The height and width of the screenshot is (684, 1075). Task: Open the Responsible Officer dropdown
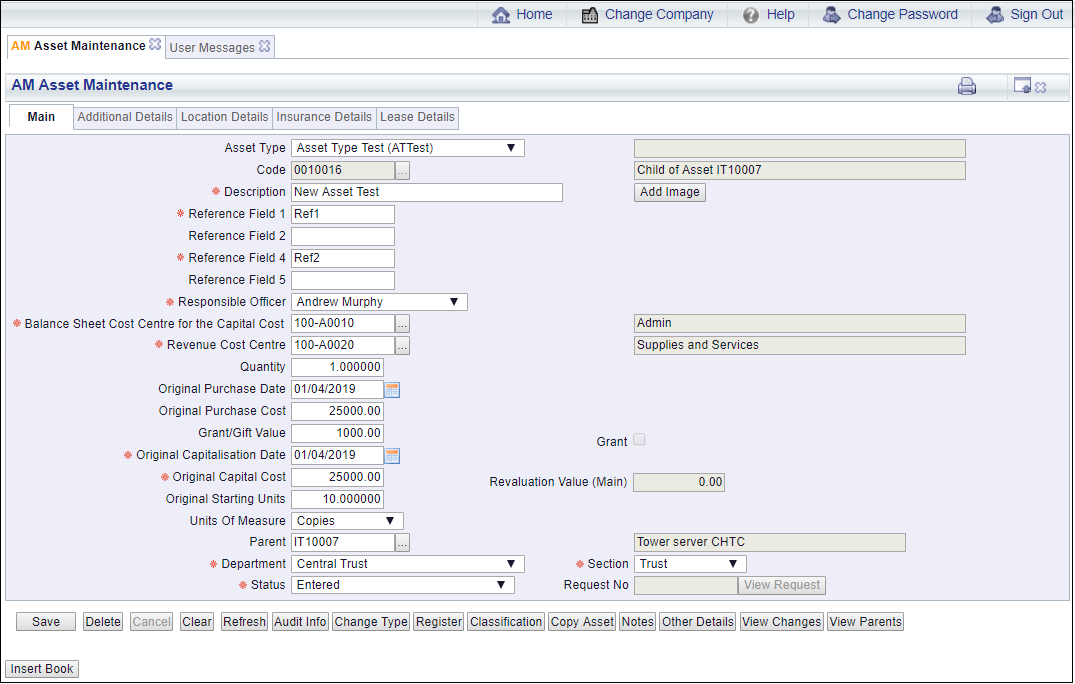pos(379,302)
